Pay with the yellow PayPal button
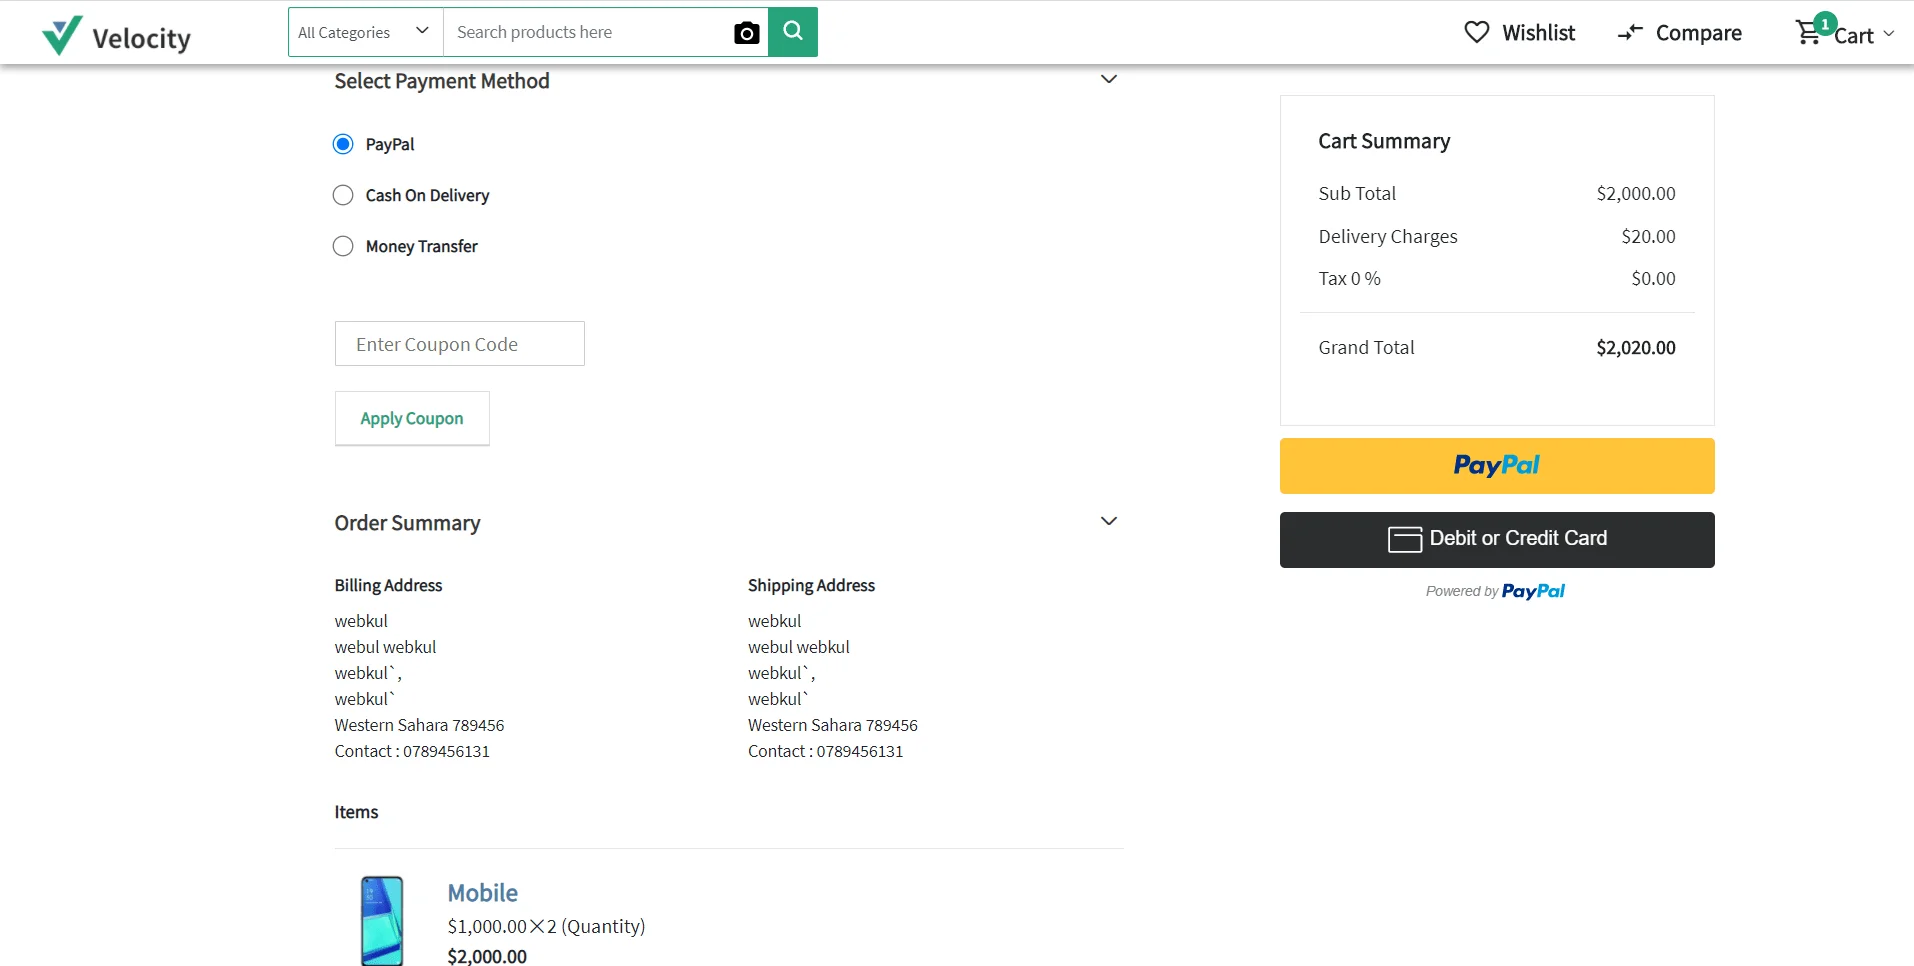Image resolution: width=1914 pixels, height=966 pixels. tap(1496, 466)
